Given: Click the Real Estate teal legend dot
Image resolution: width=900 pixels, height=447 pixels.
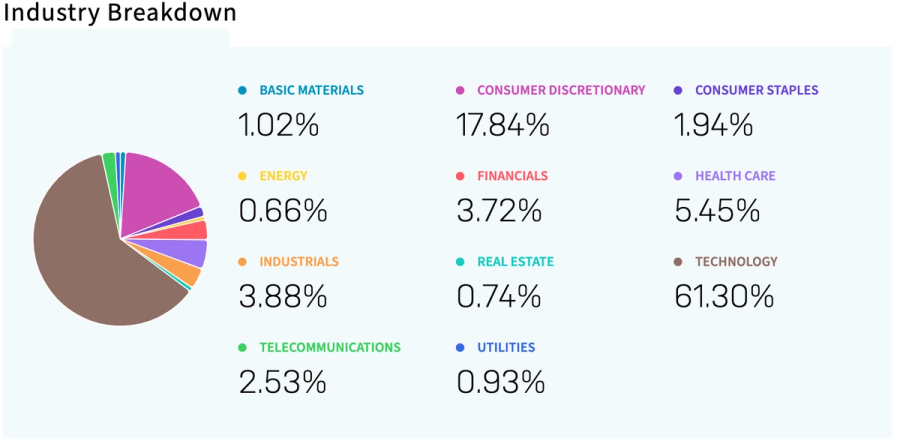Looking at the screenshot, I should pos(460,262).
